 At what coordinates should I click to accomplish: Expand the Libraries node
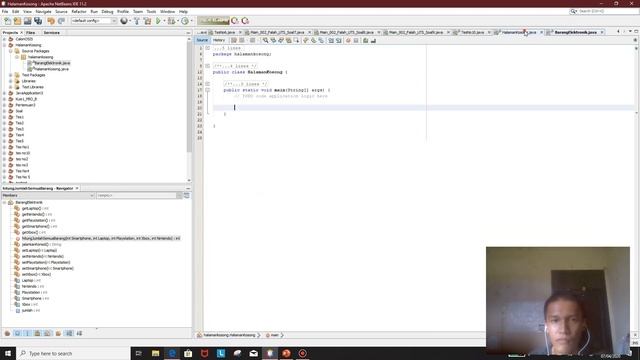(x=11, y=81)
